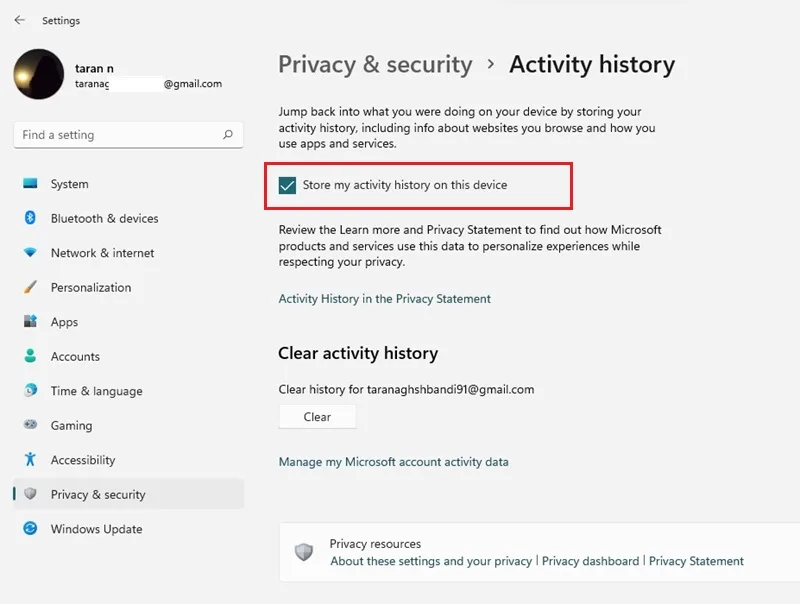The image size is (800, 604).
Task: Open System via its monitor icon
Action: click(30, 183)
